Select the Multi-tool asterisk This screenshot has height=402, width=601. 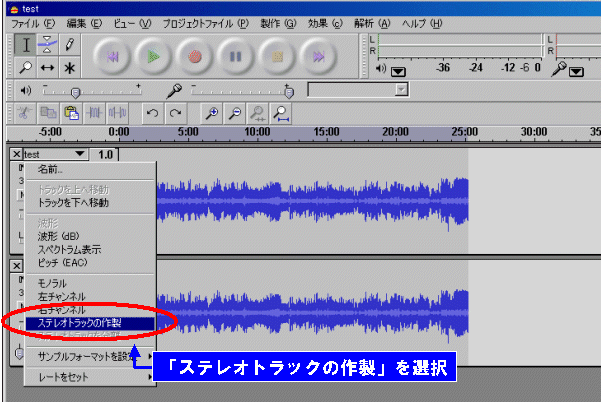[x=69, y=68]
